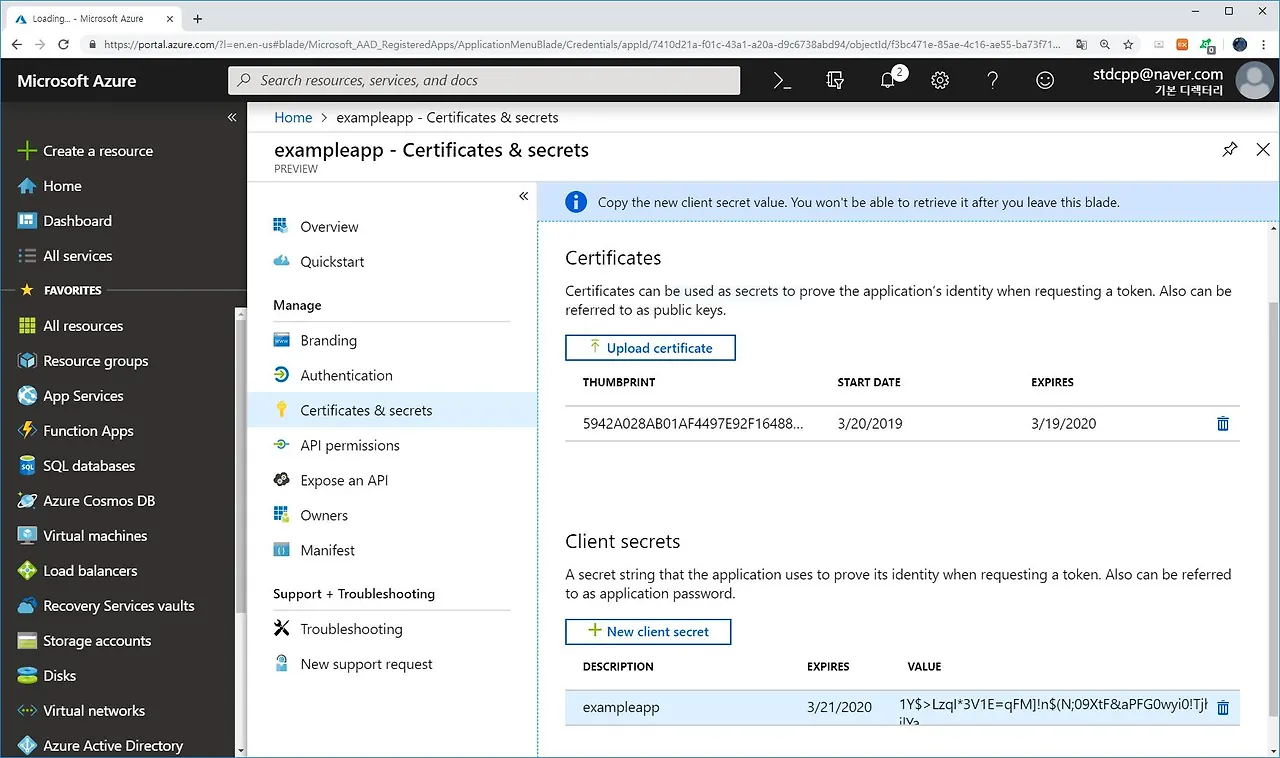Click the Storage accounts icon
The height and width of the screenshot is (758, 1280).
27,641
